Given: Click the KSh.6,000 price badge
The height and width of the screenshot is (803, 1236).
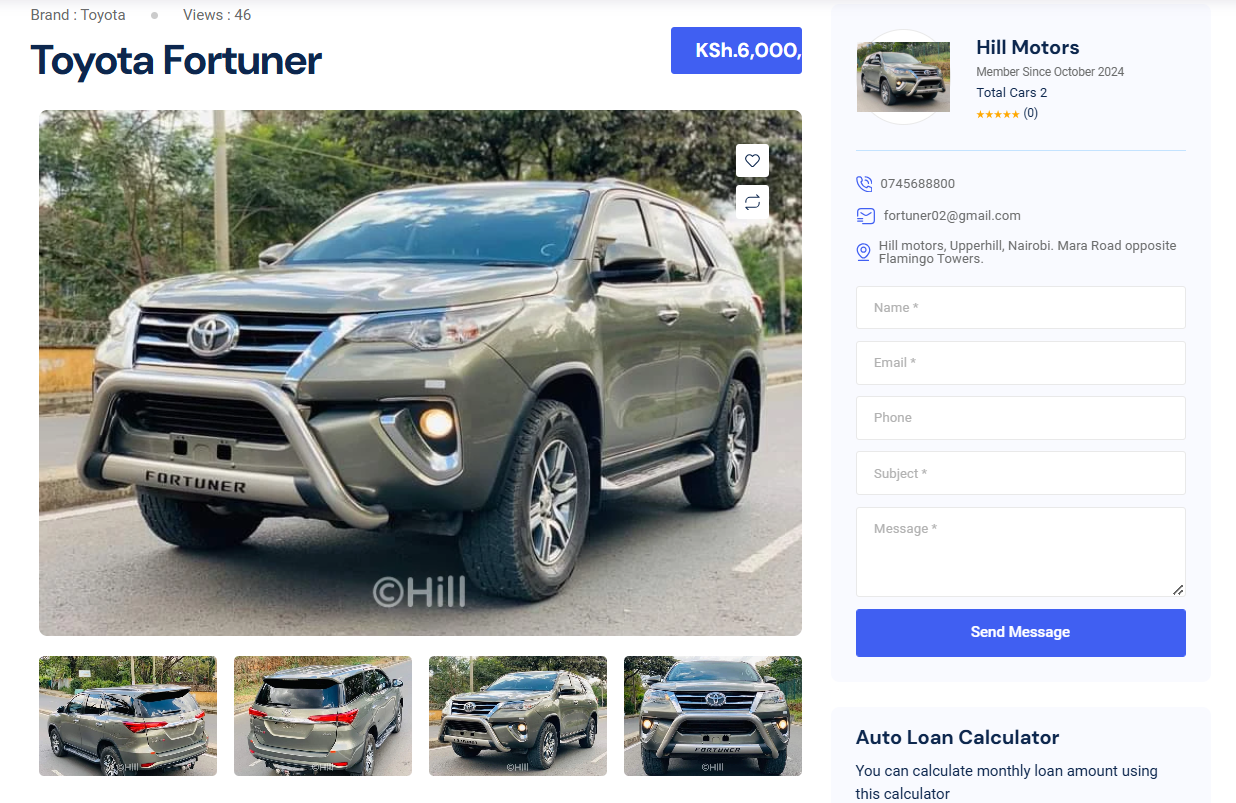Looking at the screenshot, I should pos(736,51).
